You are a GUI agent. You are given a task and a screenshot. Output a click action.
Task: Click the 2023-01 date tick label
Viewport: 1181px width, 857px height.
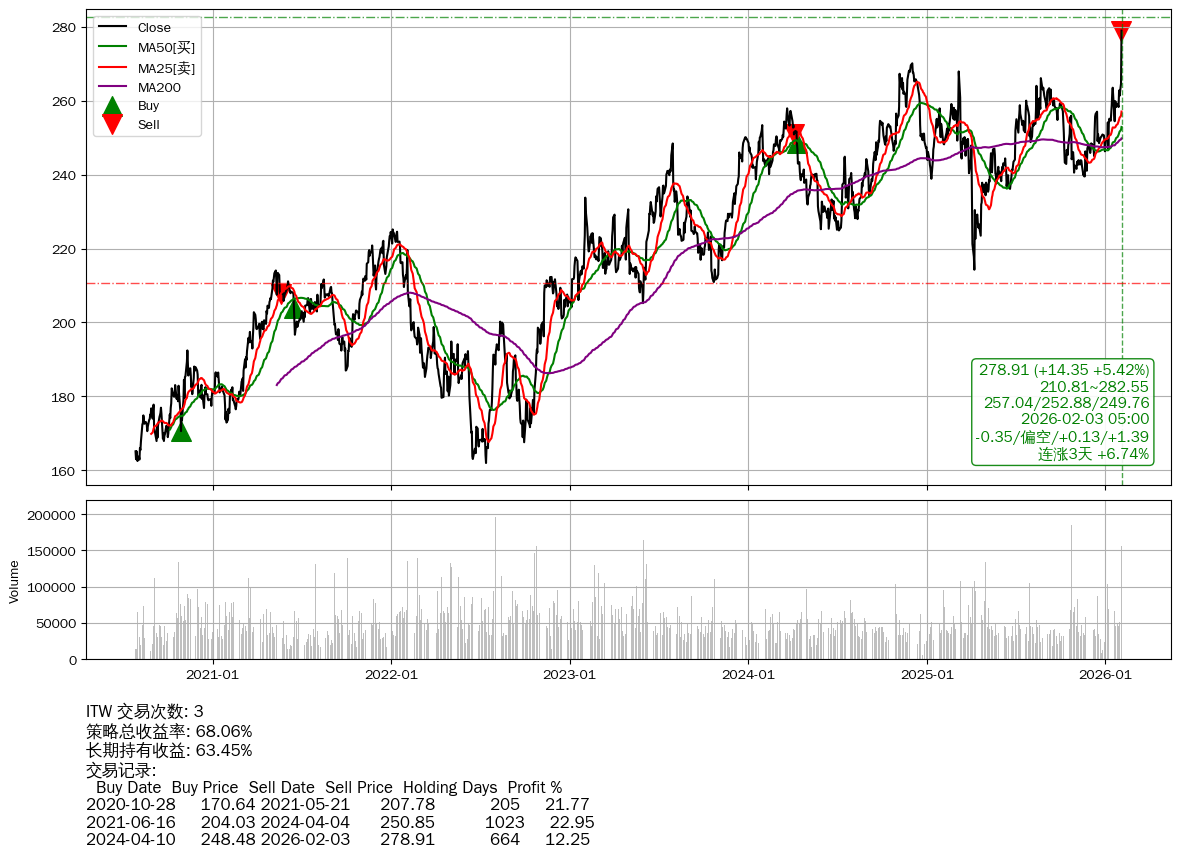[x=570, y=675]
